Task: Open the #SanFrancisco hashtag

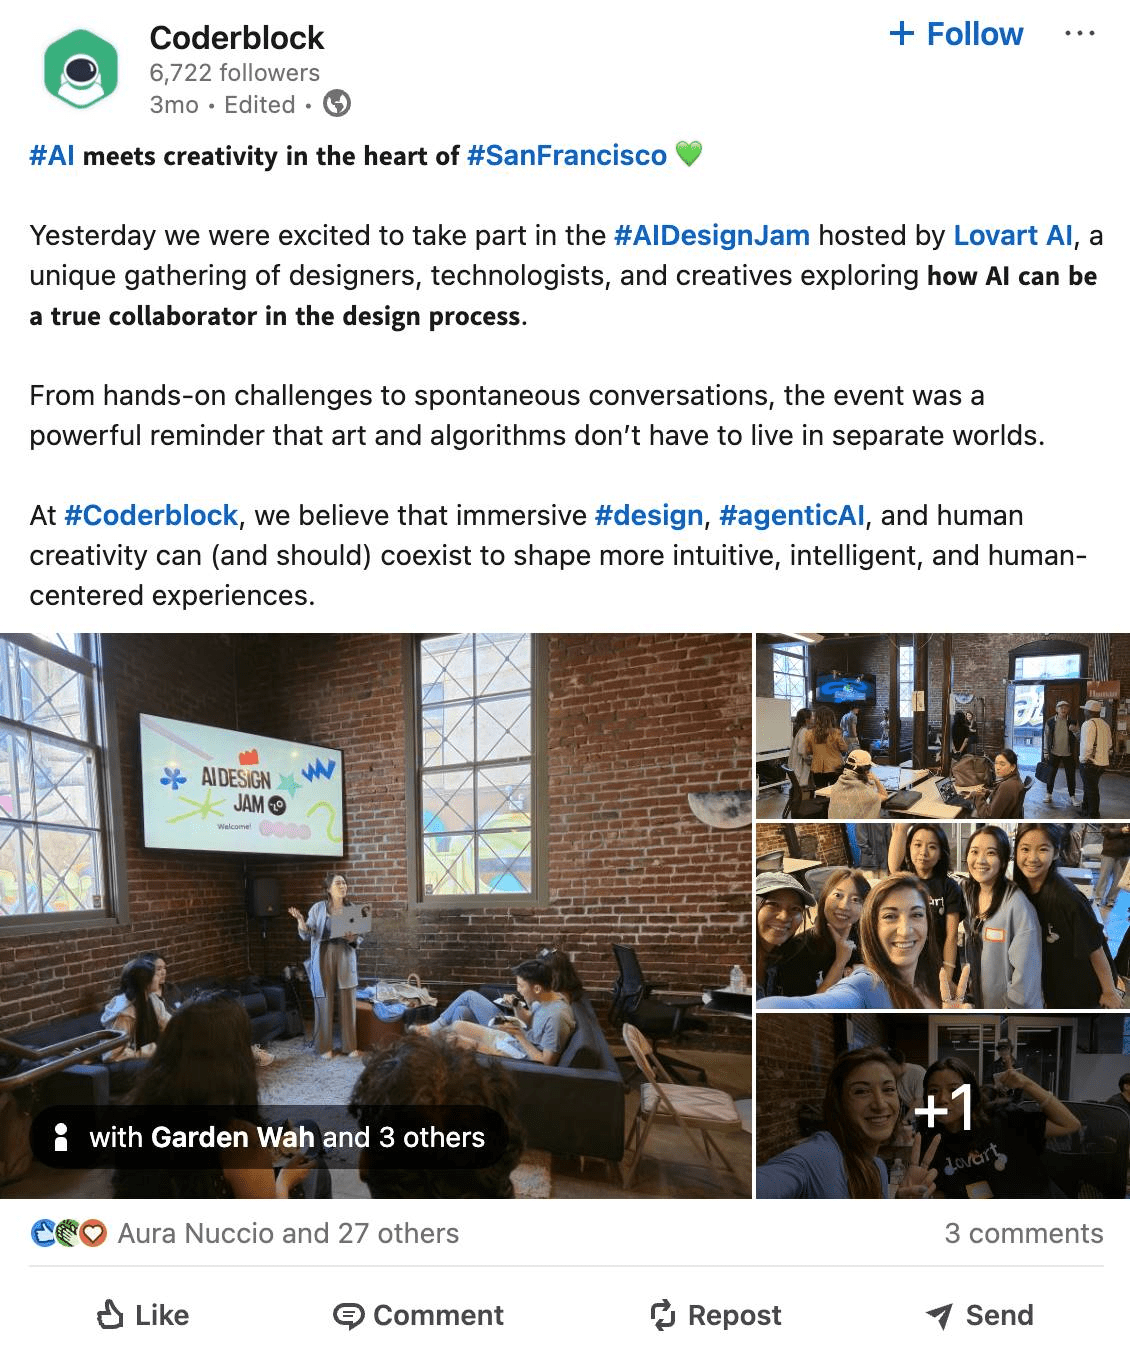Action: (567, 156)
